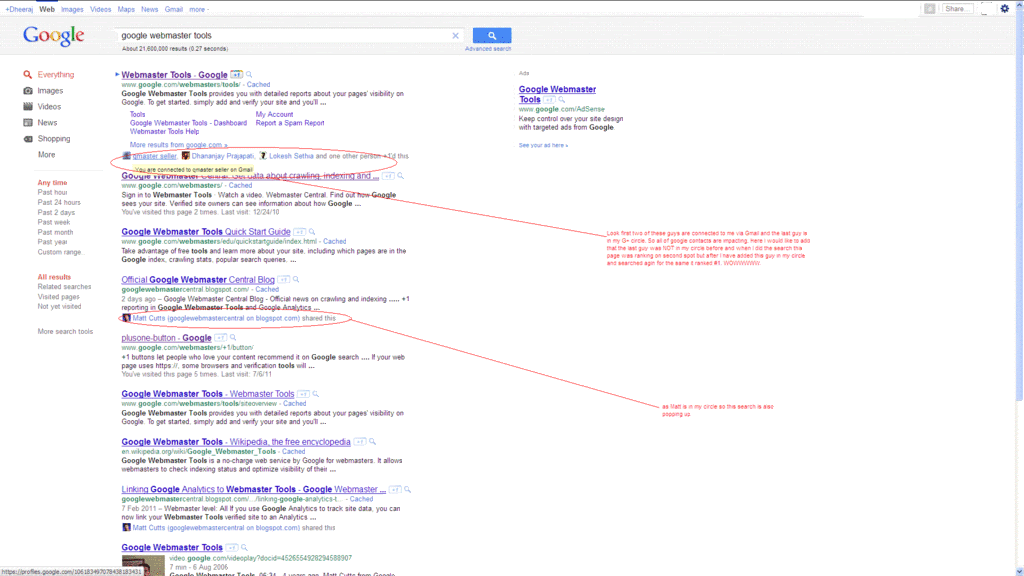The image size is (1024, 576).
Task: Filter results to Past month
Action: pos(56,232)
